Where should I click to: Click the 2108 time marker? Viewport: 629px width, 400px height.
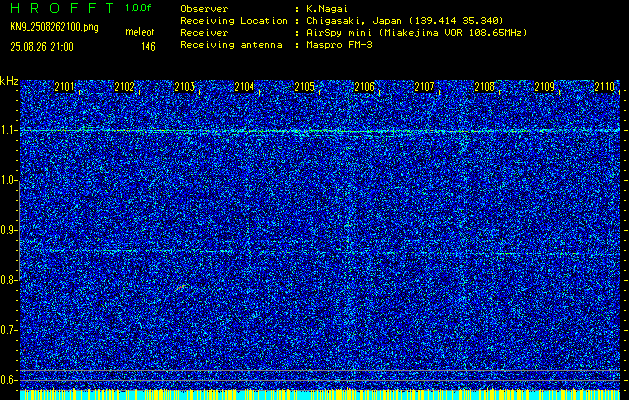pyautogui.click(x=484, y=87)
